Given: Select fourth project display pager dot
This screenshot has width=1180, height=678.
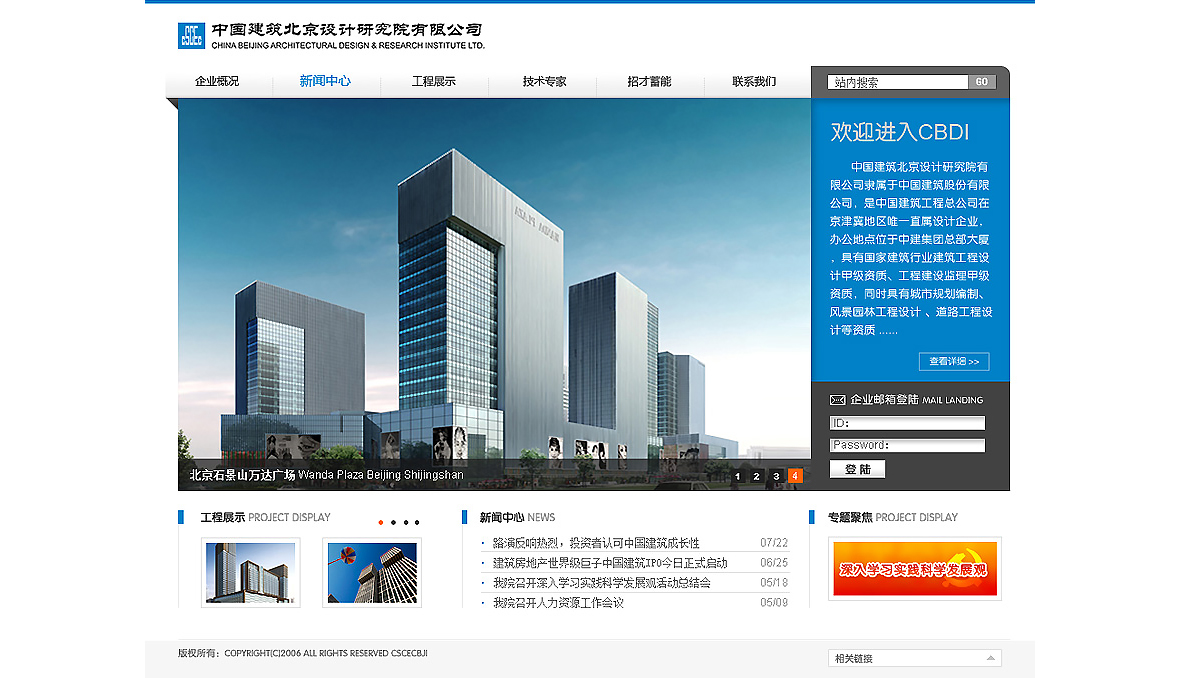Looking at the screenshot, I should coord(417,522).
